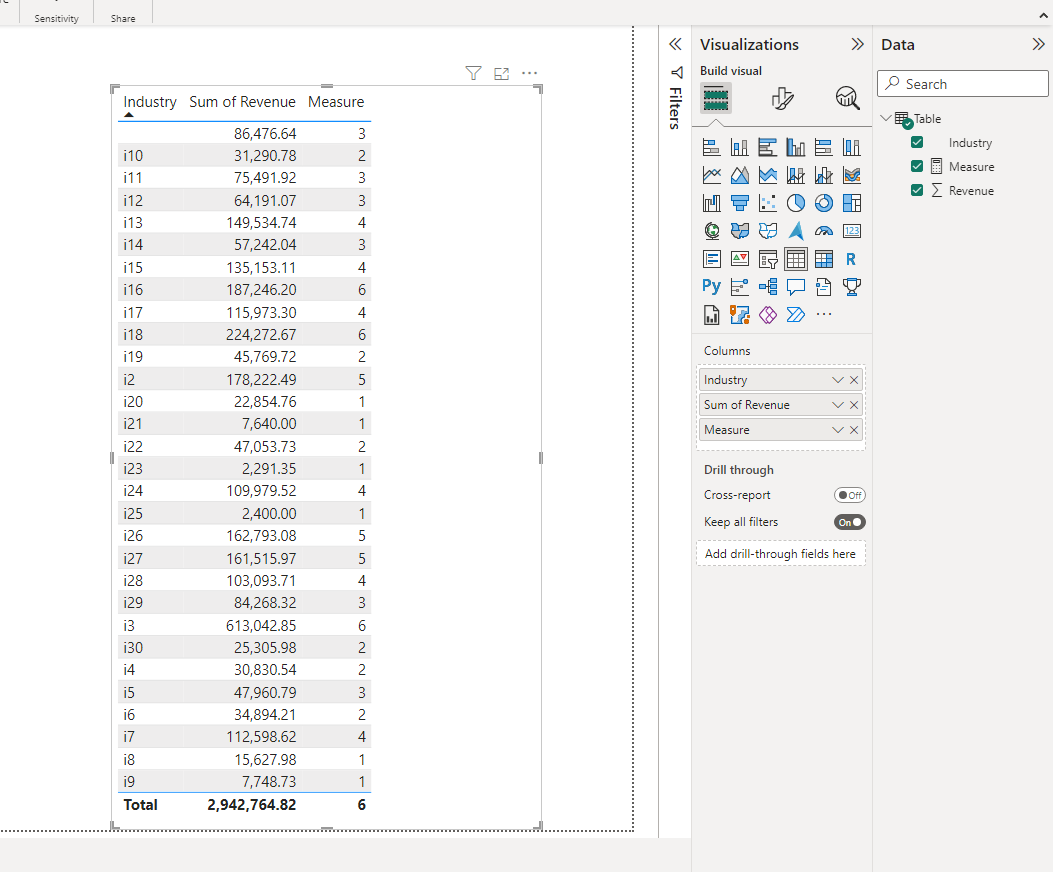
Task: Select the Python visual
Action: (711, 287)
